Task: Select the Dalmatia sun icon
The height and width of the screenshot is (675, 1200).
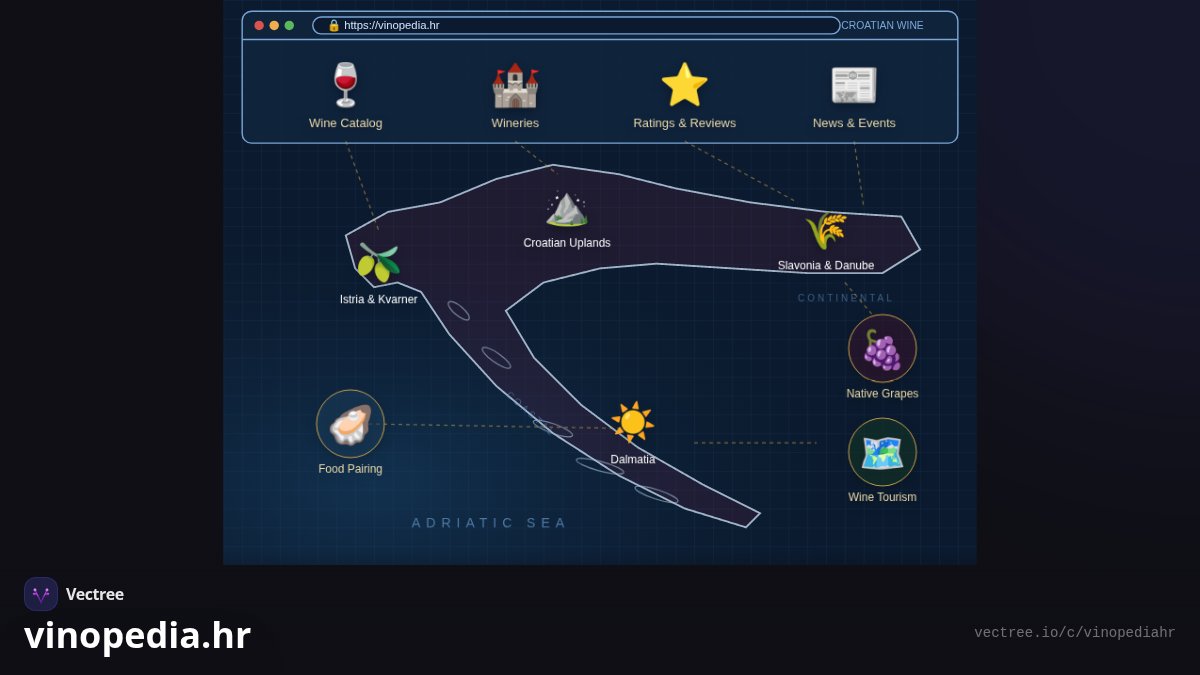Action: [x=633, y=422]
